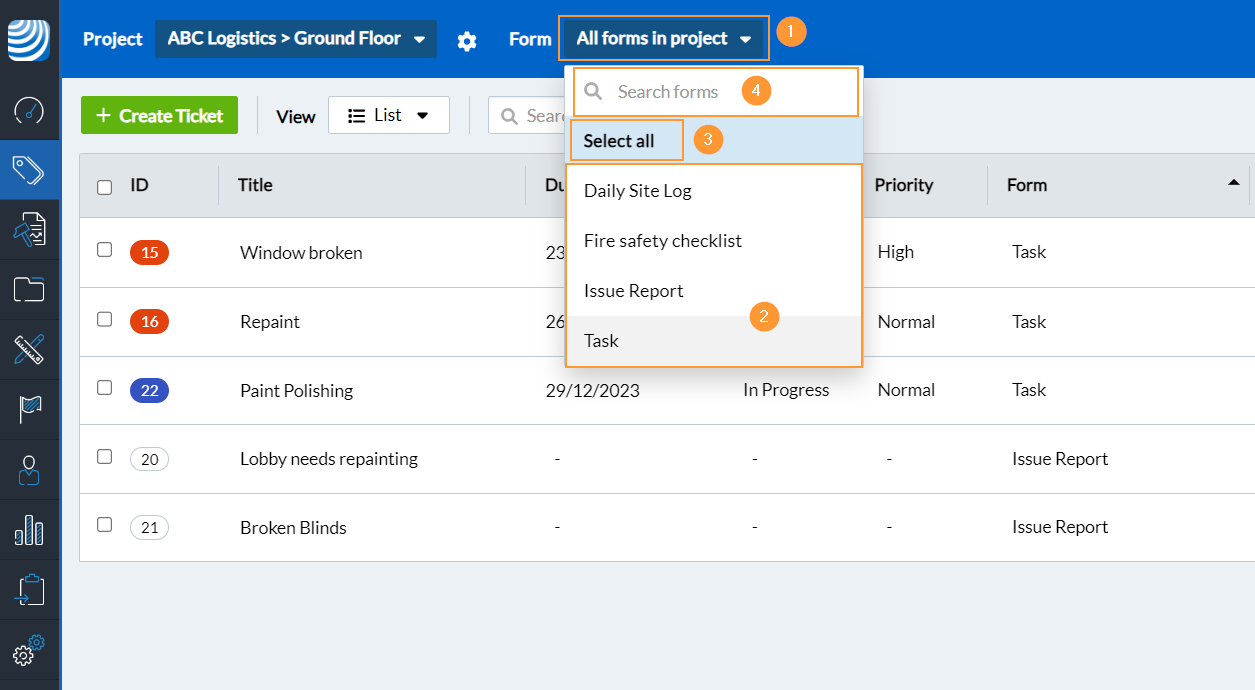Screen dimensions: 1255x690
Task: Open the dashboard gauge icon in sidebar
Action: click(x=29, y=110)
